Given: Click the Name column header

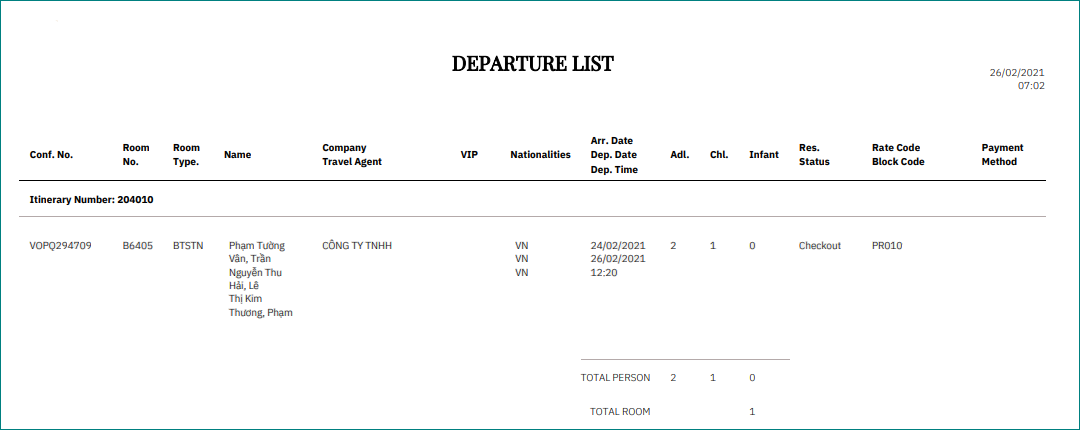Looking at the screenshot, I should click(237, 155).
